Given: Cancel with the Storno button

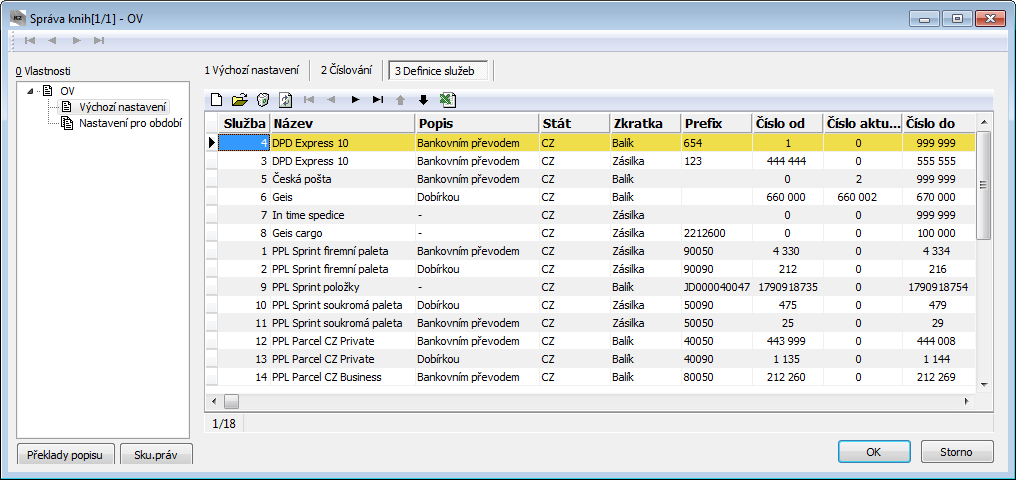Looking at the screenshot, I should pos(956,451).
